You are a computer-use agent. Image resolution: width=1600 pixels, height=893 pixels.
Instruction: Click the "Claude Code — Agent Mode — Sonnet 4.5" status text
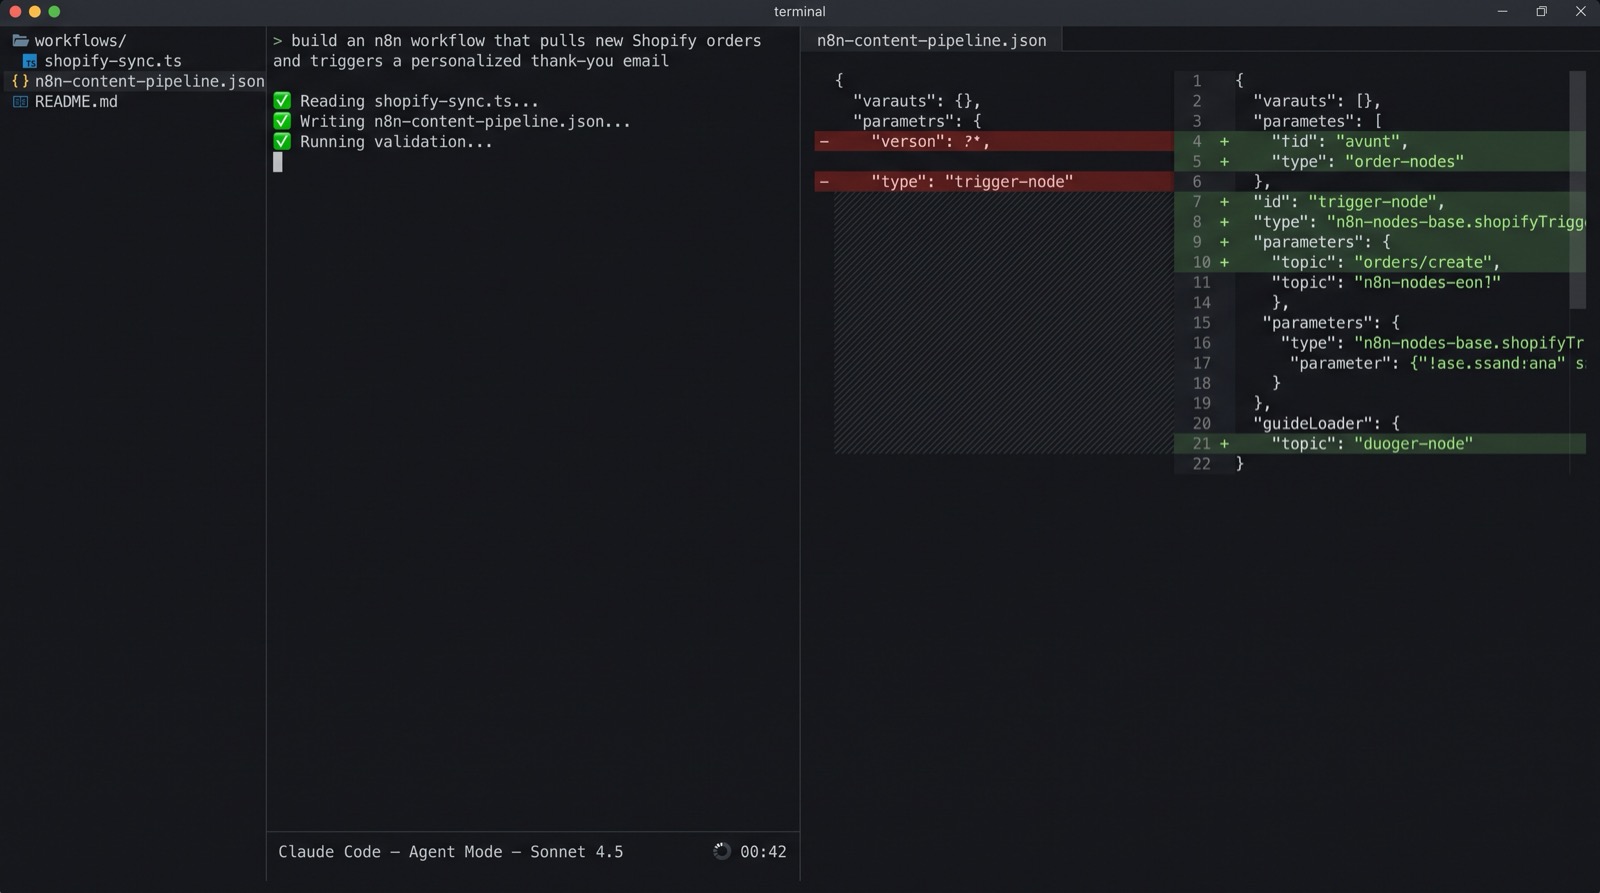point(450,852)
